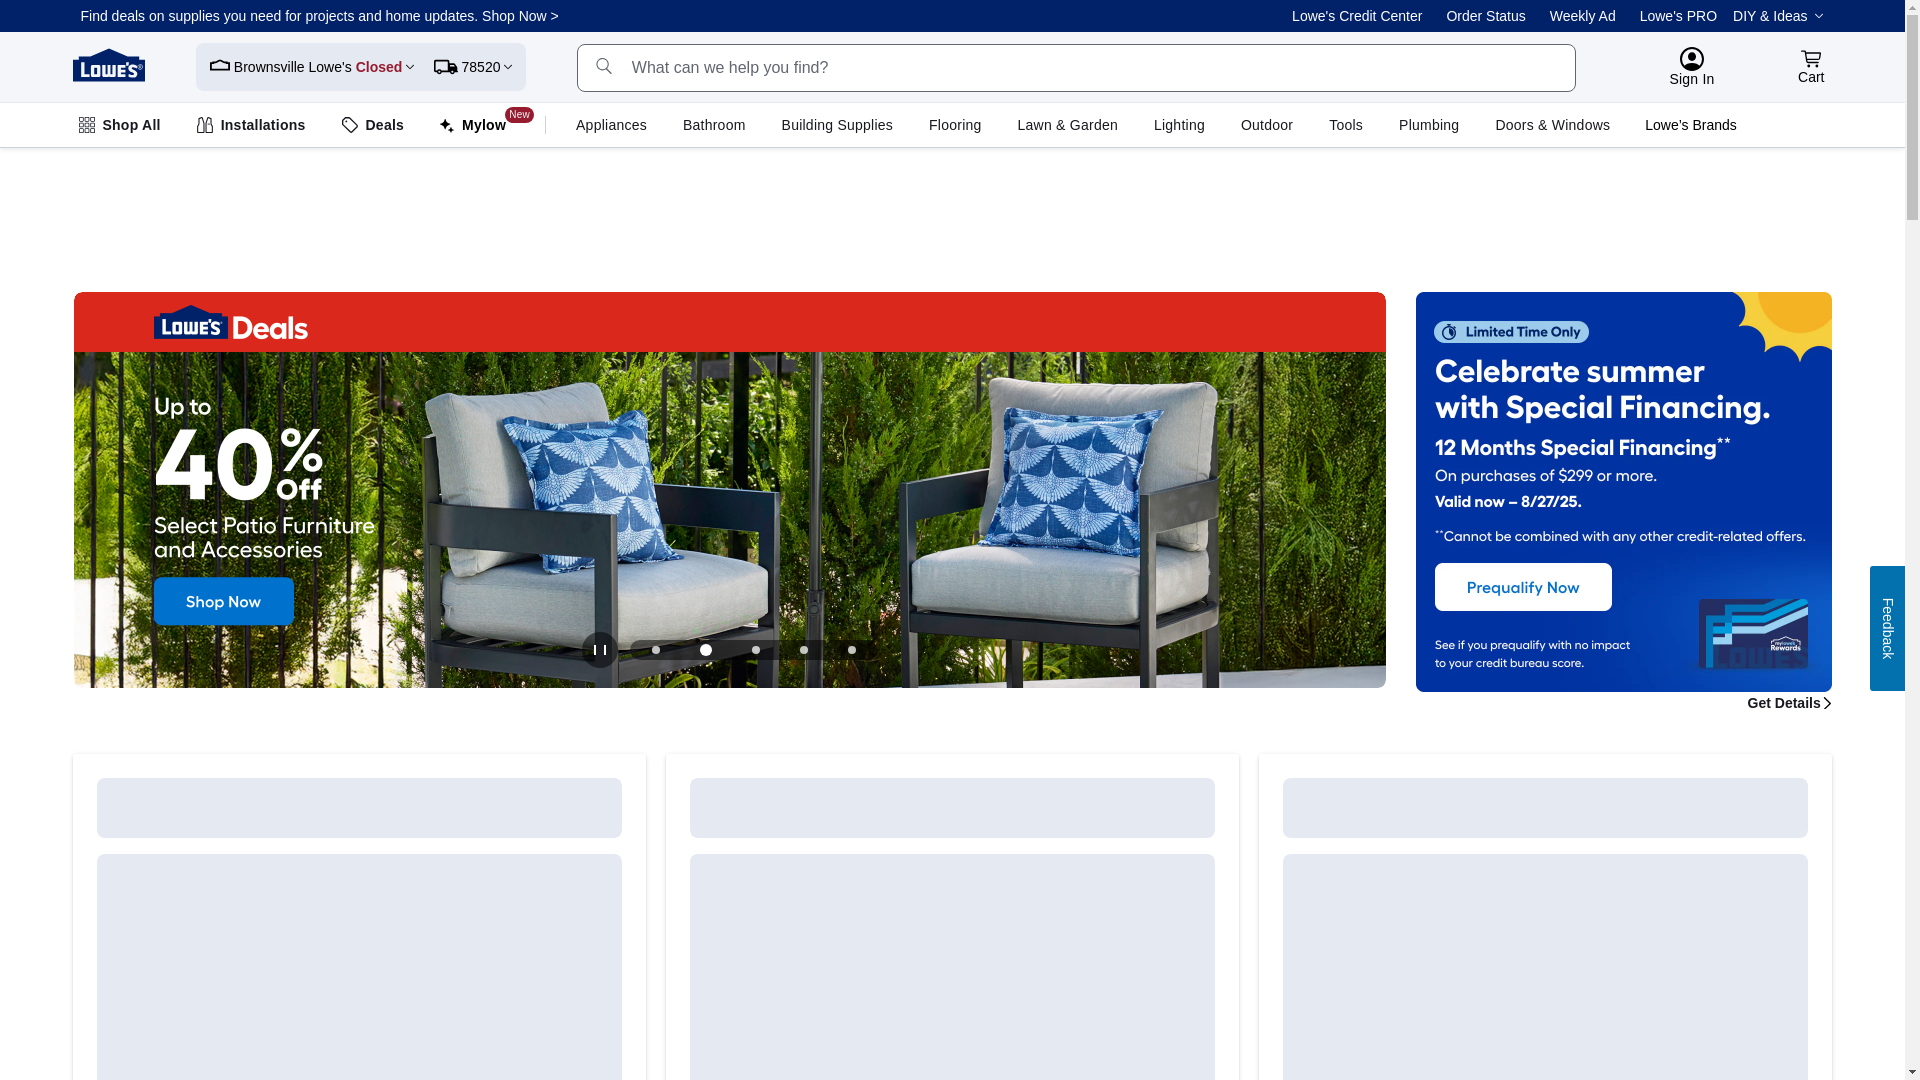Select the third carousel slide dot
Image resolution: width=1920 pixels, height=1080 pixels.
coord(756,650)
